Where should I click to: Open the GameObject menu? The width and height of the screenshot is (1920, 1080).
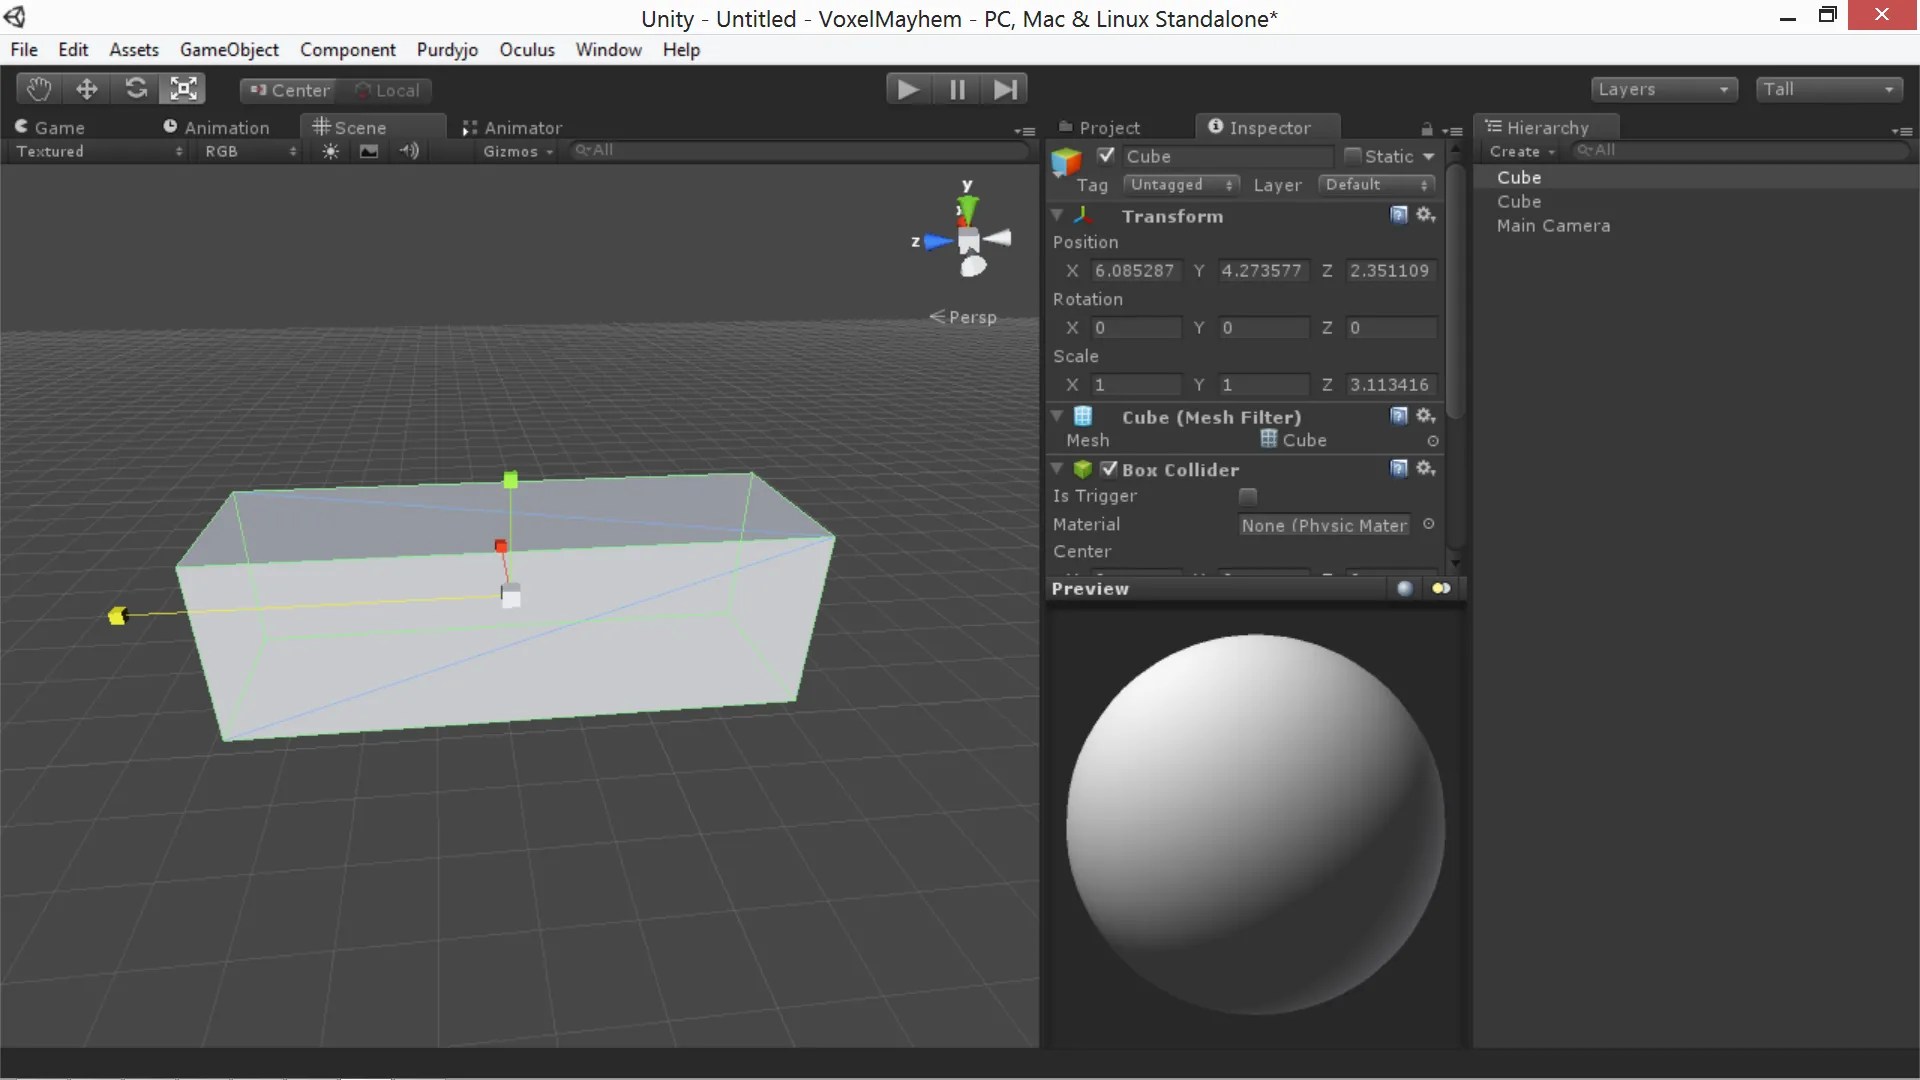[x=229, y=50]
